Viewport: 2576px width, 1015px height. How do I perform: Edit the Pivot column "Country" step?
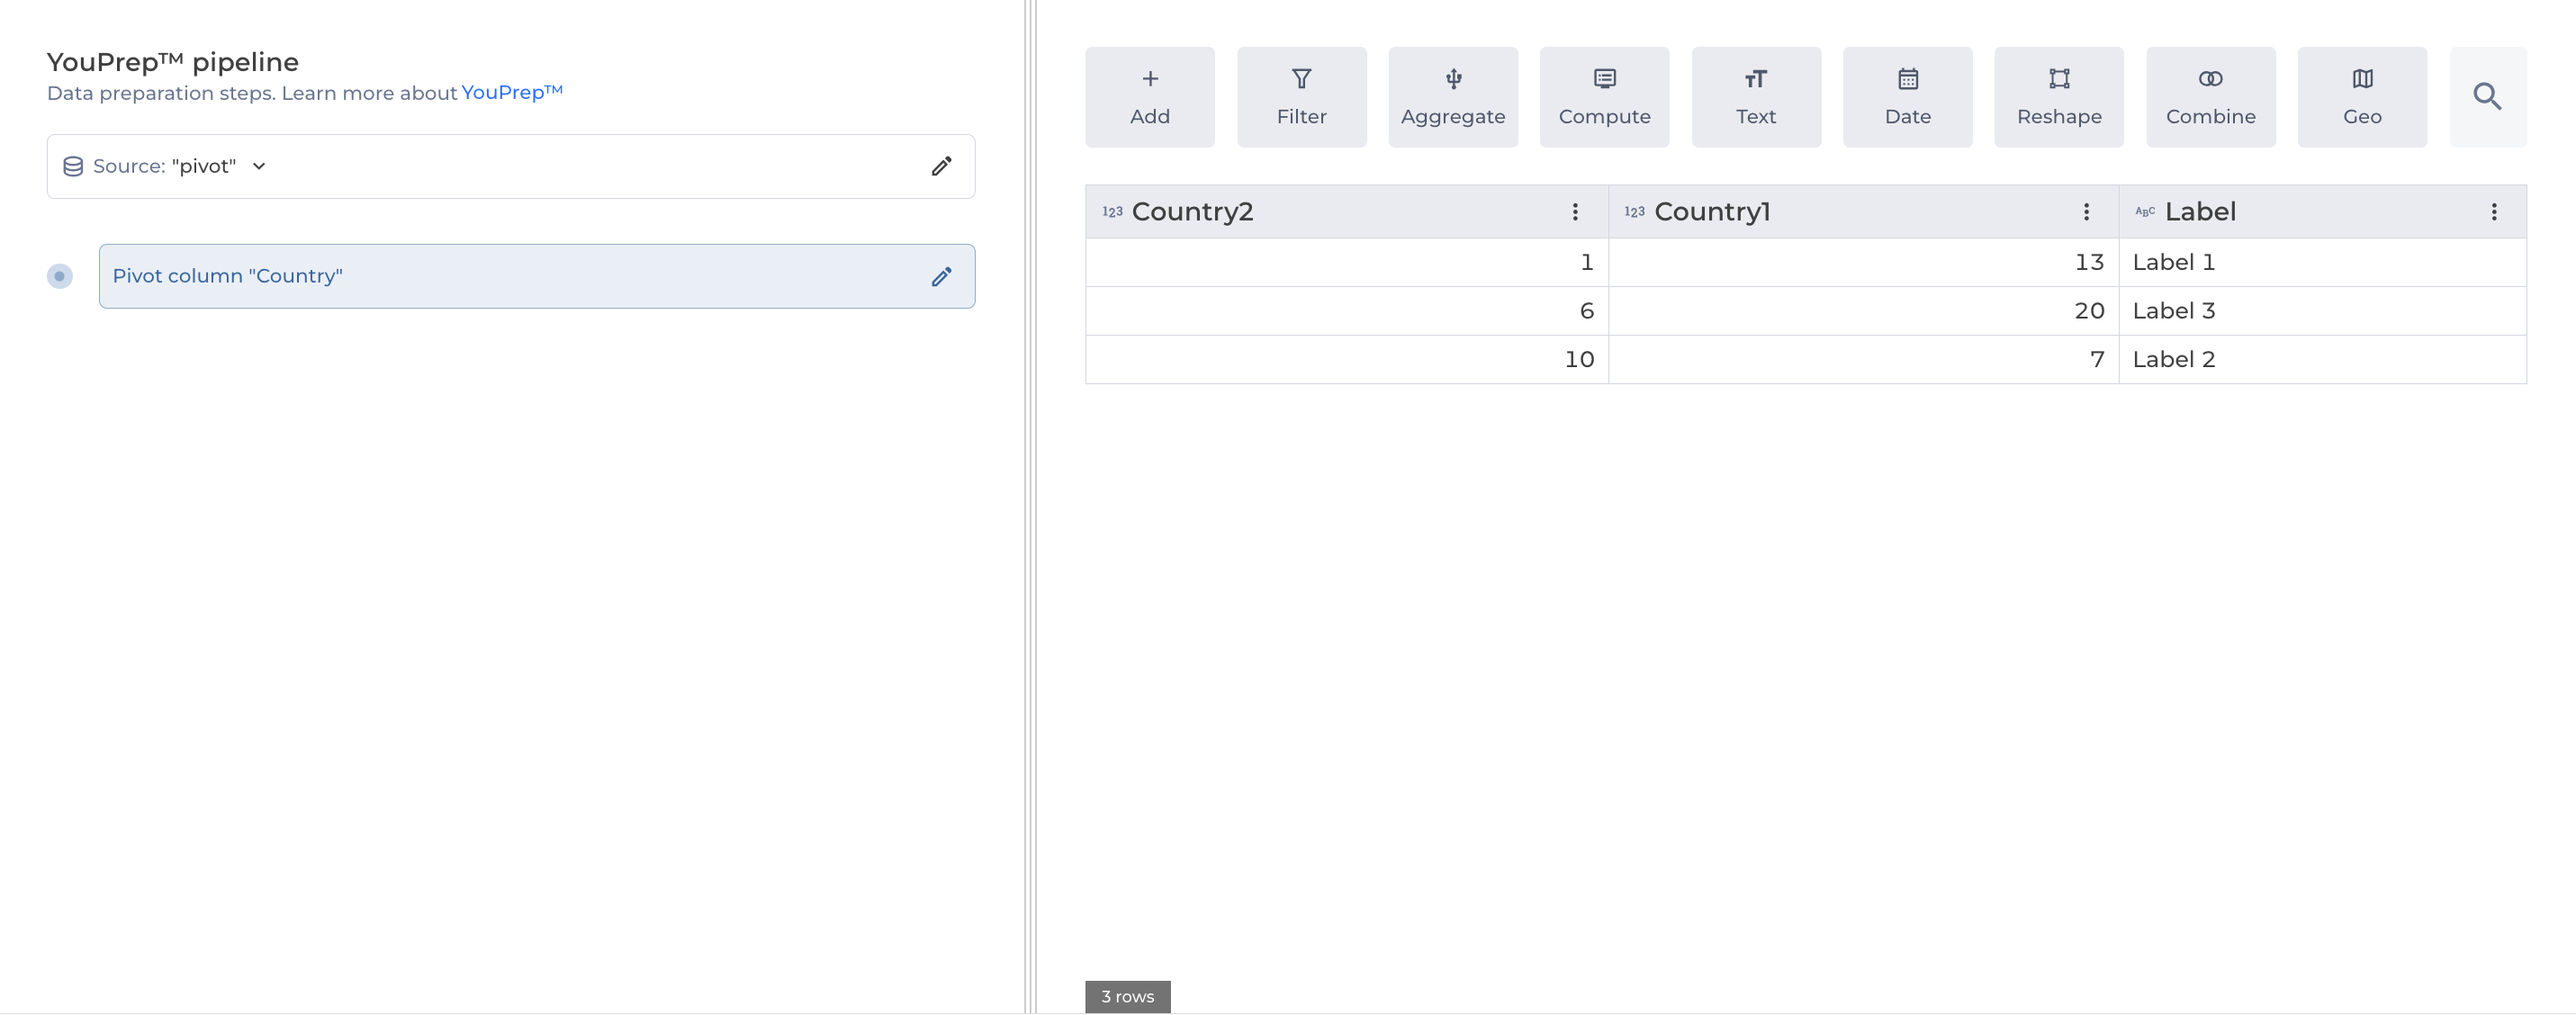[x=941, y=276]
